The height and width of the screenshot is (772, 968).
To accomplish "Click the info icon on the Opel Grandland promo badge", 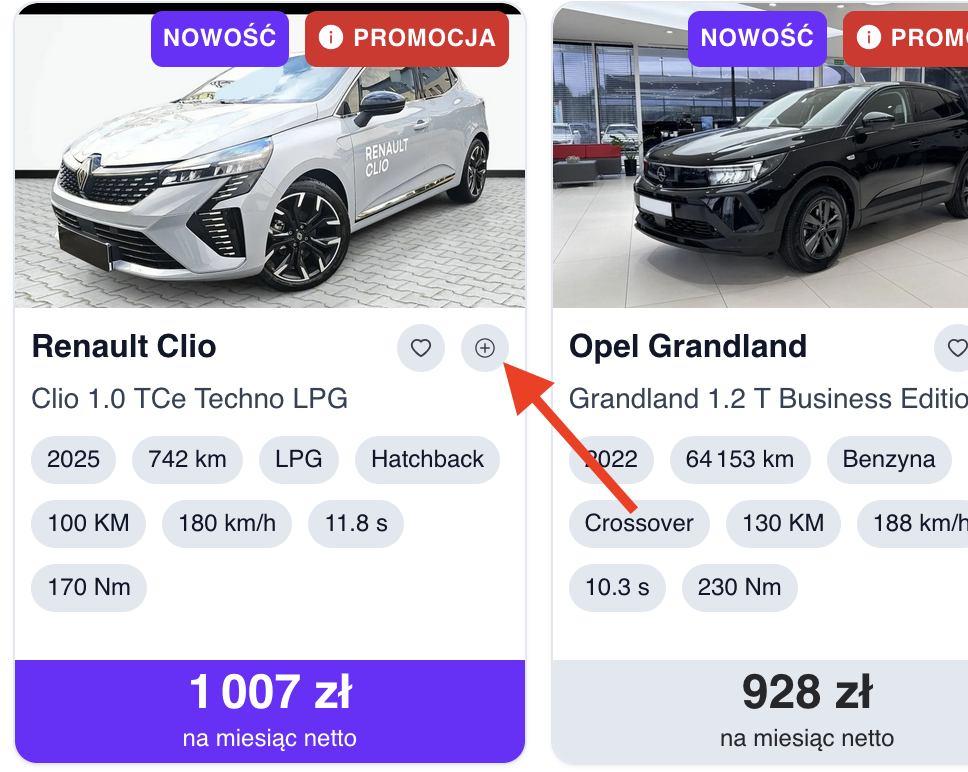I will coord(868,38).
